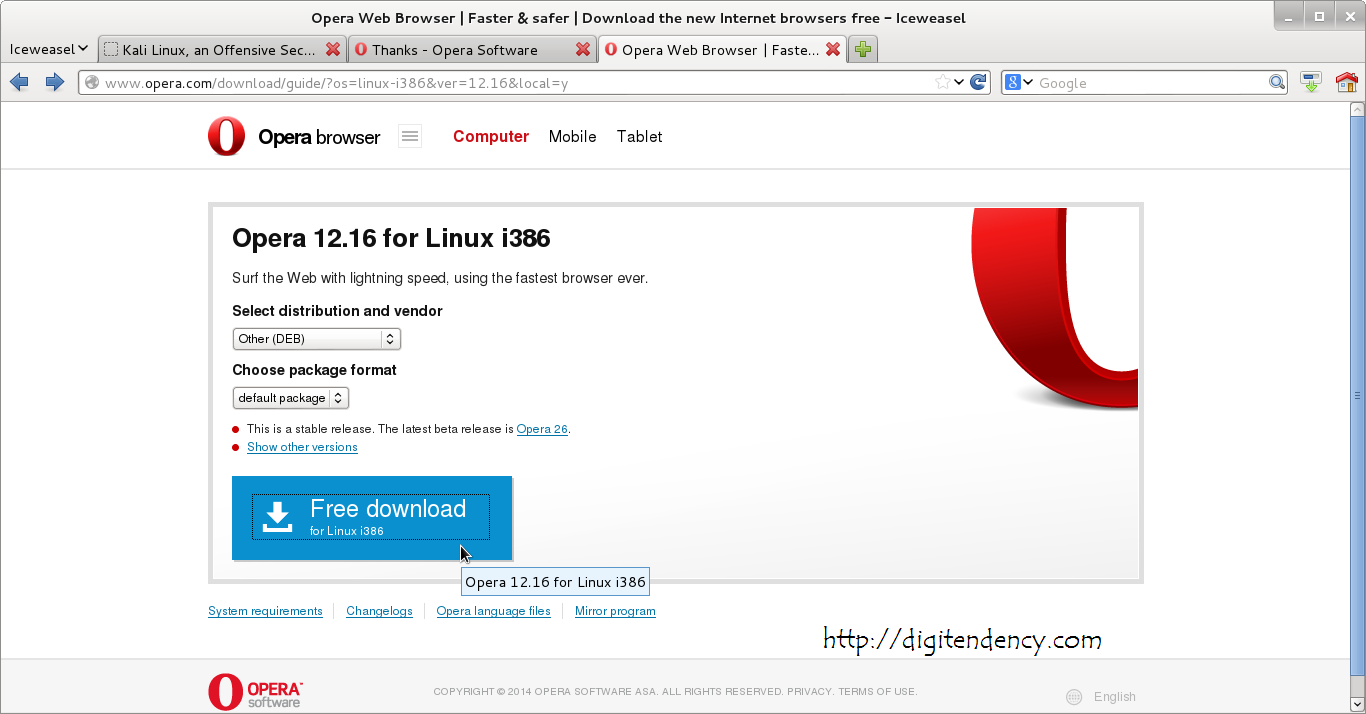The height and width of the screenshot is (714, 1366).
Task: Select the Tablet navigation item
Action: tap(639, 137)
